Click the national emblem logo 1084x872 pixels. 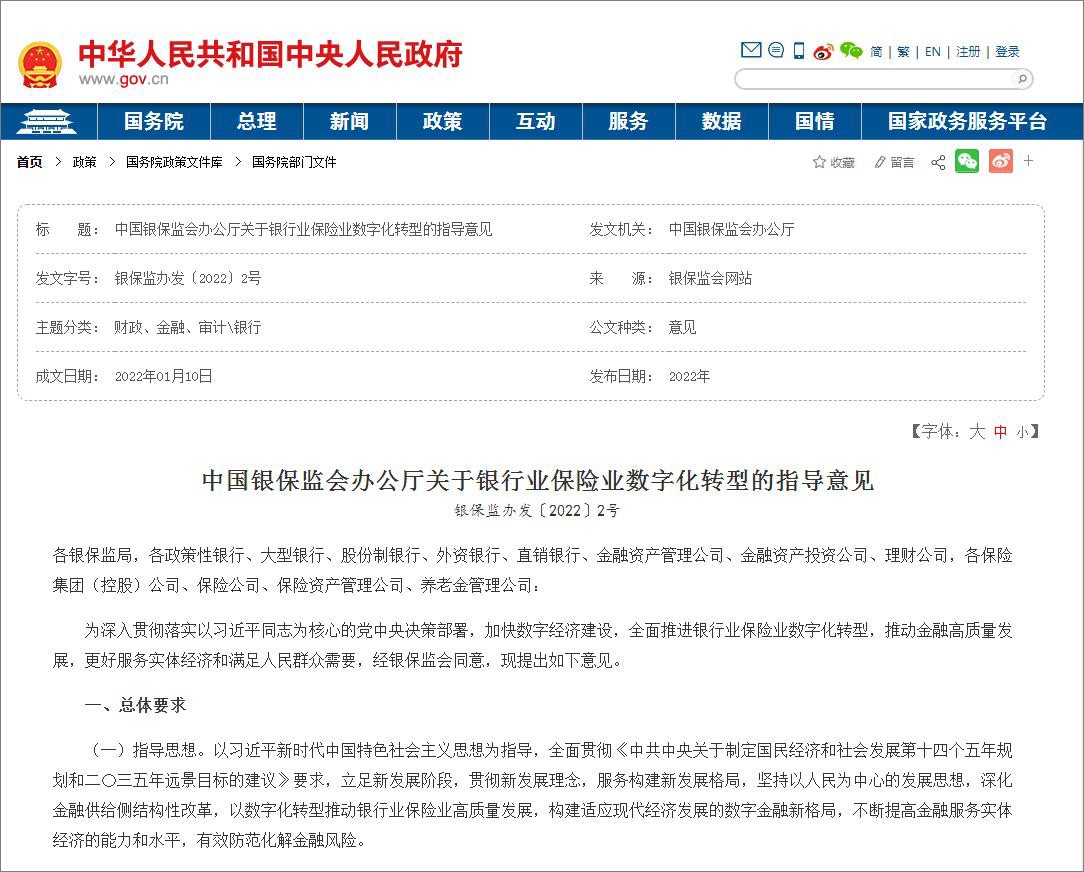pyautogui.click(x=40, y=65)
